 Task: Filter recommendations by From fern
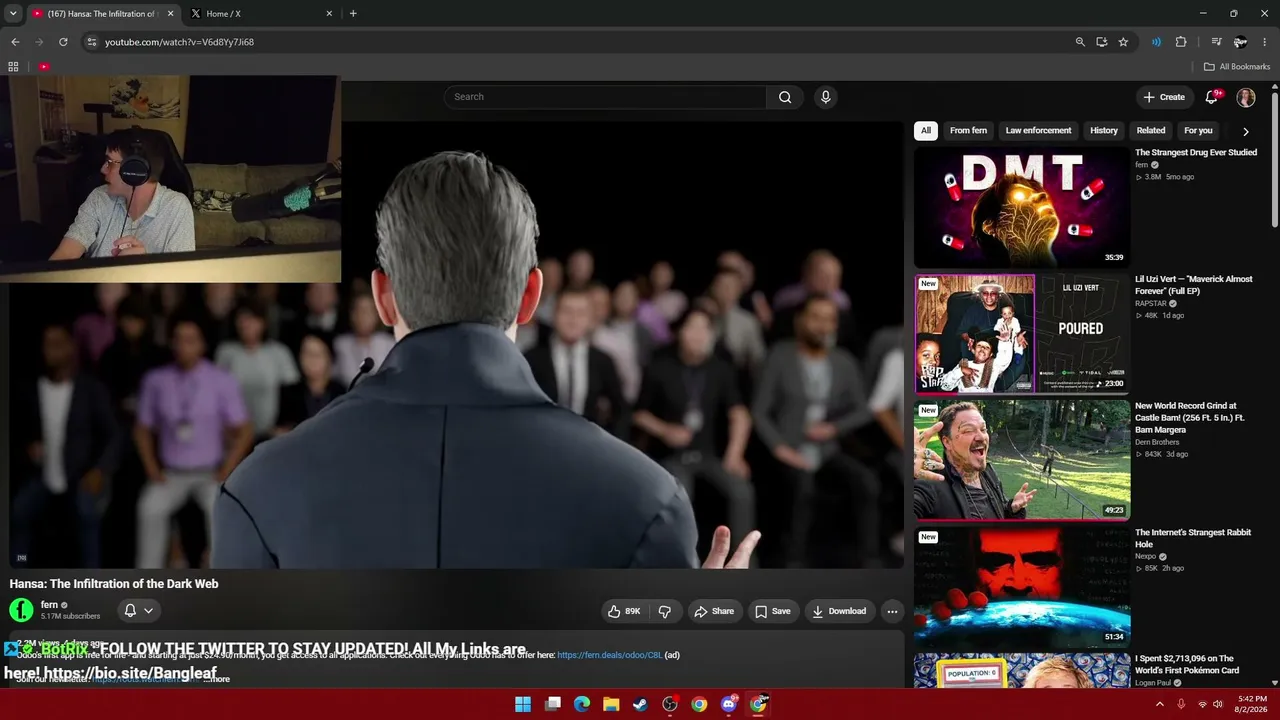968,131
